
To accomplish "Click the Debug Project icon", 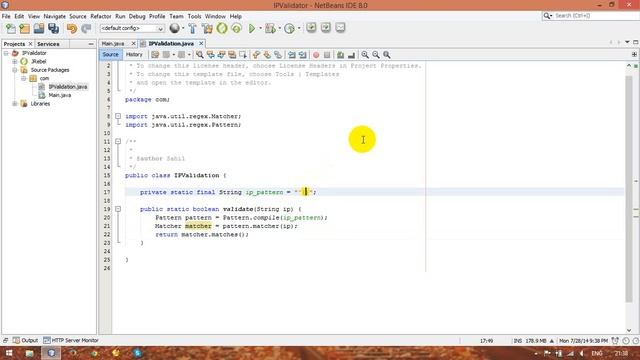I will (270, 28).
